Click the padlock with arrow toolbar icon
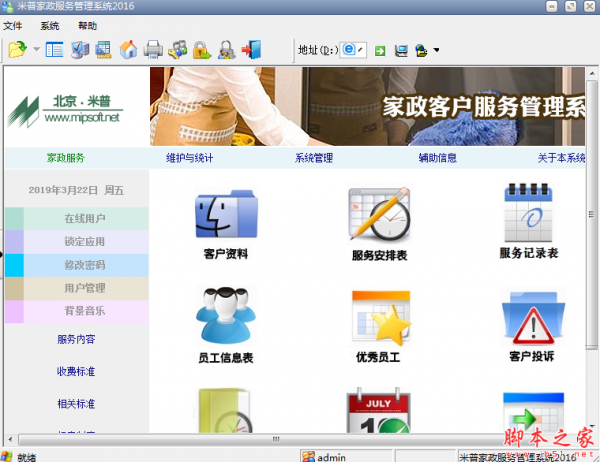The width and height of the screenshot is (600, 462). point(202,50)
